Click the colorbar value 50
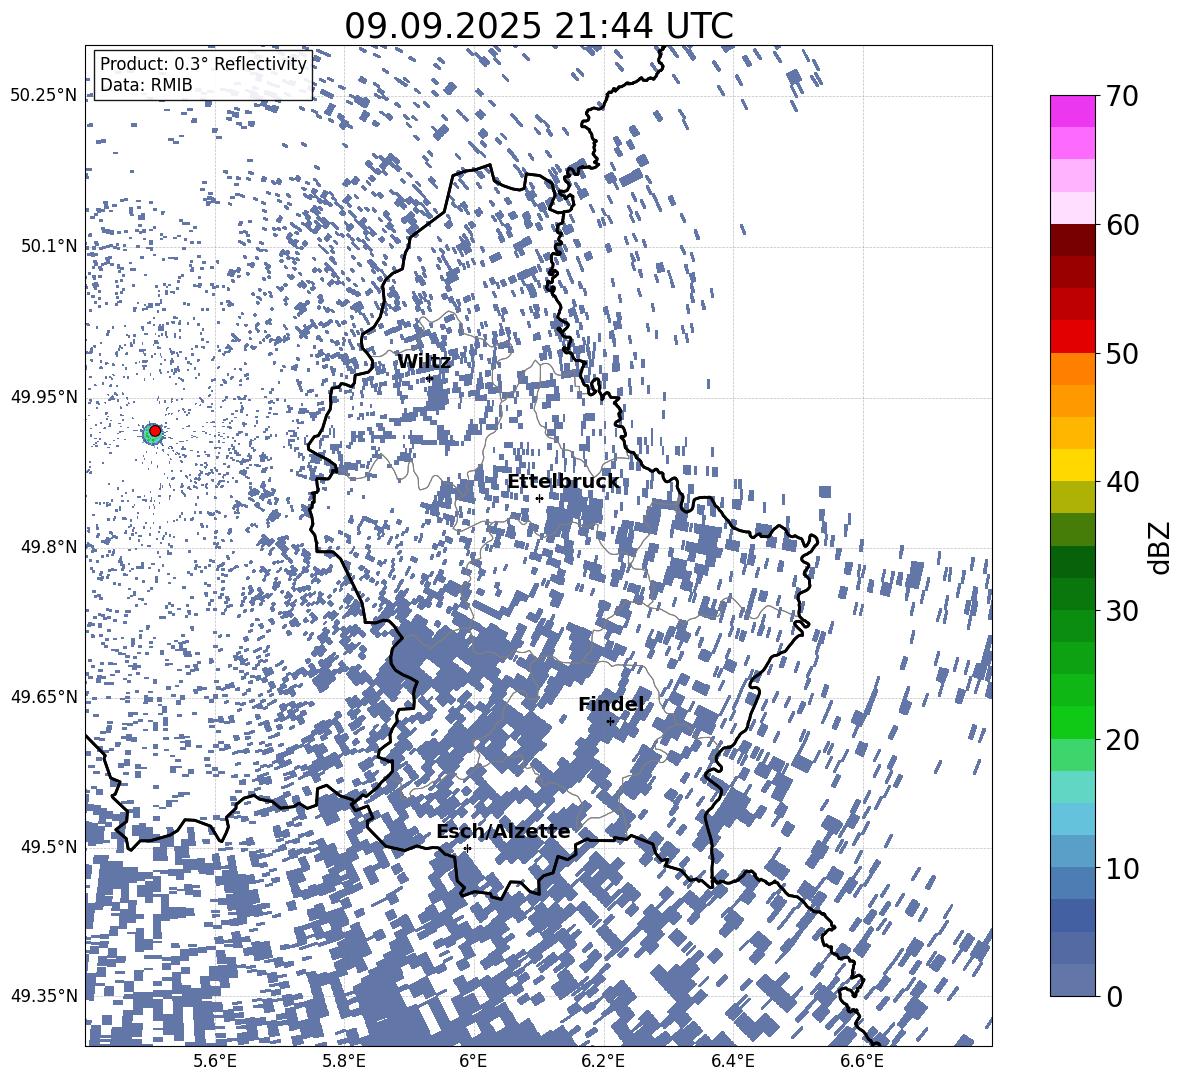This screenshot has width=1184, height=1081. pyautogui.click(x=1123, y=353)
